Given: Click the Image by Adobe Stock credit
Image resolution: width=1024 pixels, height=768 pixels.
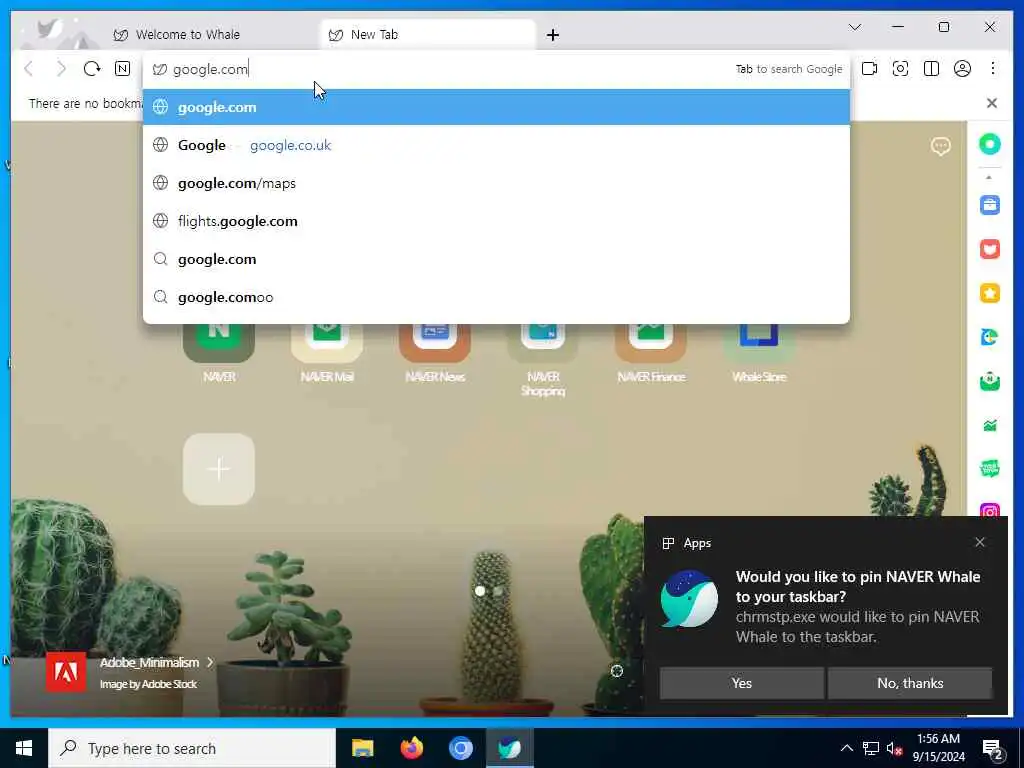Looking at the screenshot, I should (x=148, y=684).
